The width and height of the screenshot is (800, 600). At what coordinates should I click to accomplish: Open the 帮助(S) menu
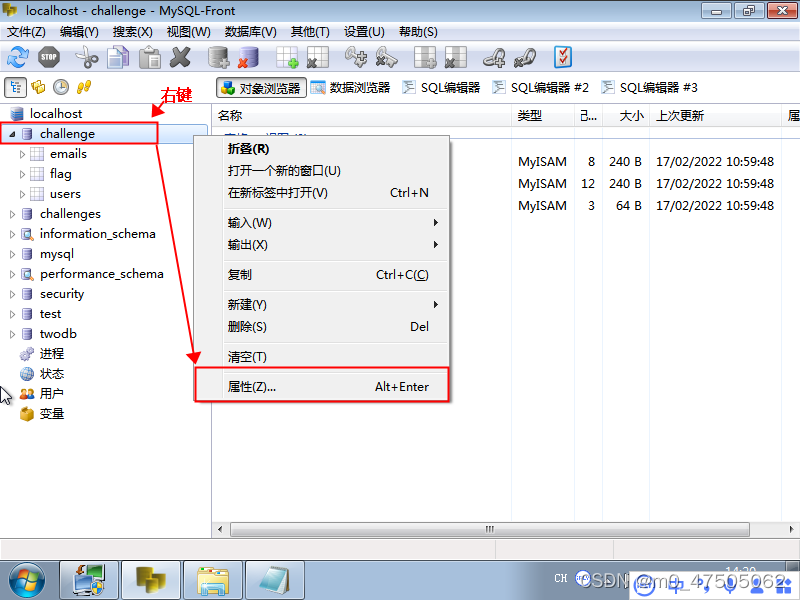(x=418, y=32)
